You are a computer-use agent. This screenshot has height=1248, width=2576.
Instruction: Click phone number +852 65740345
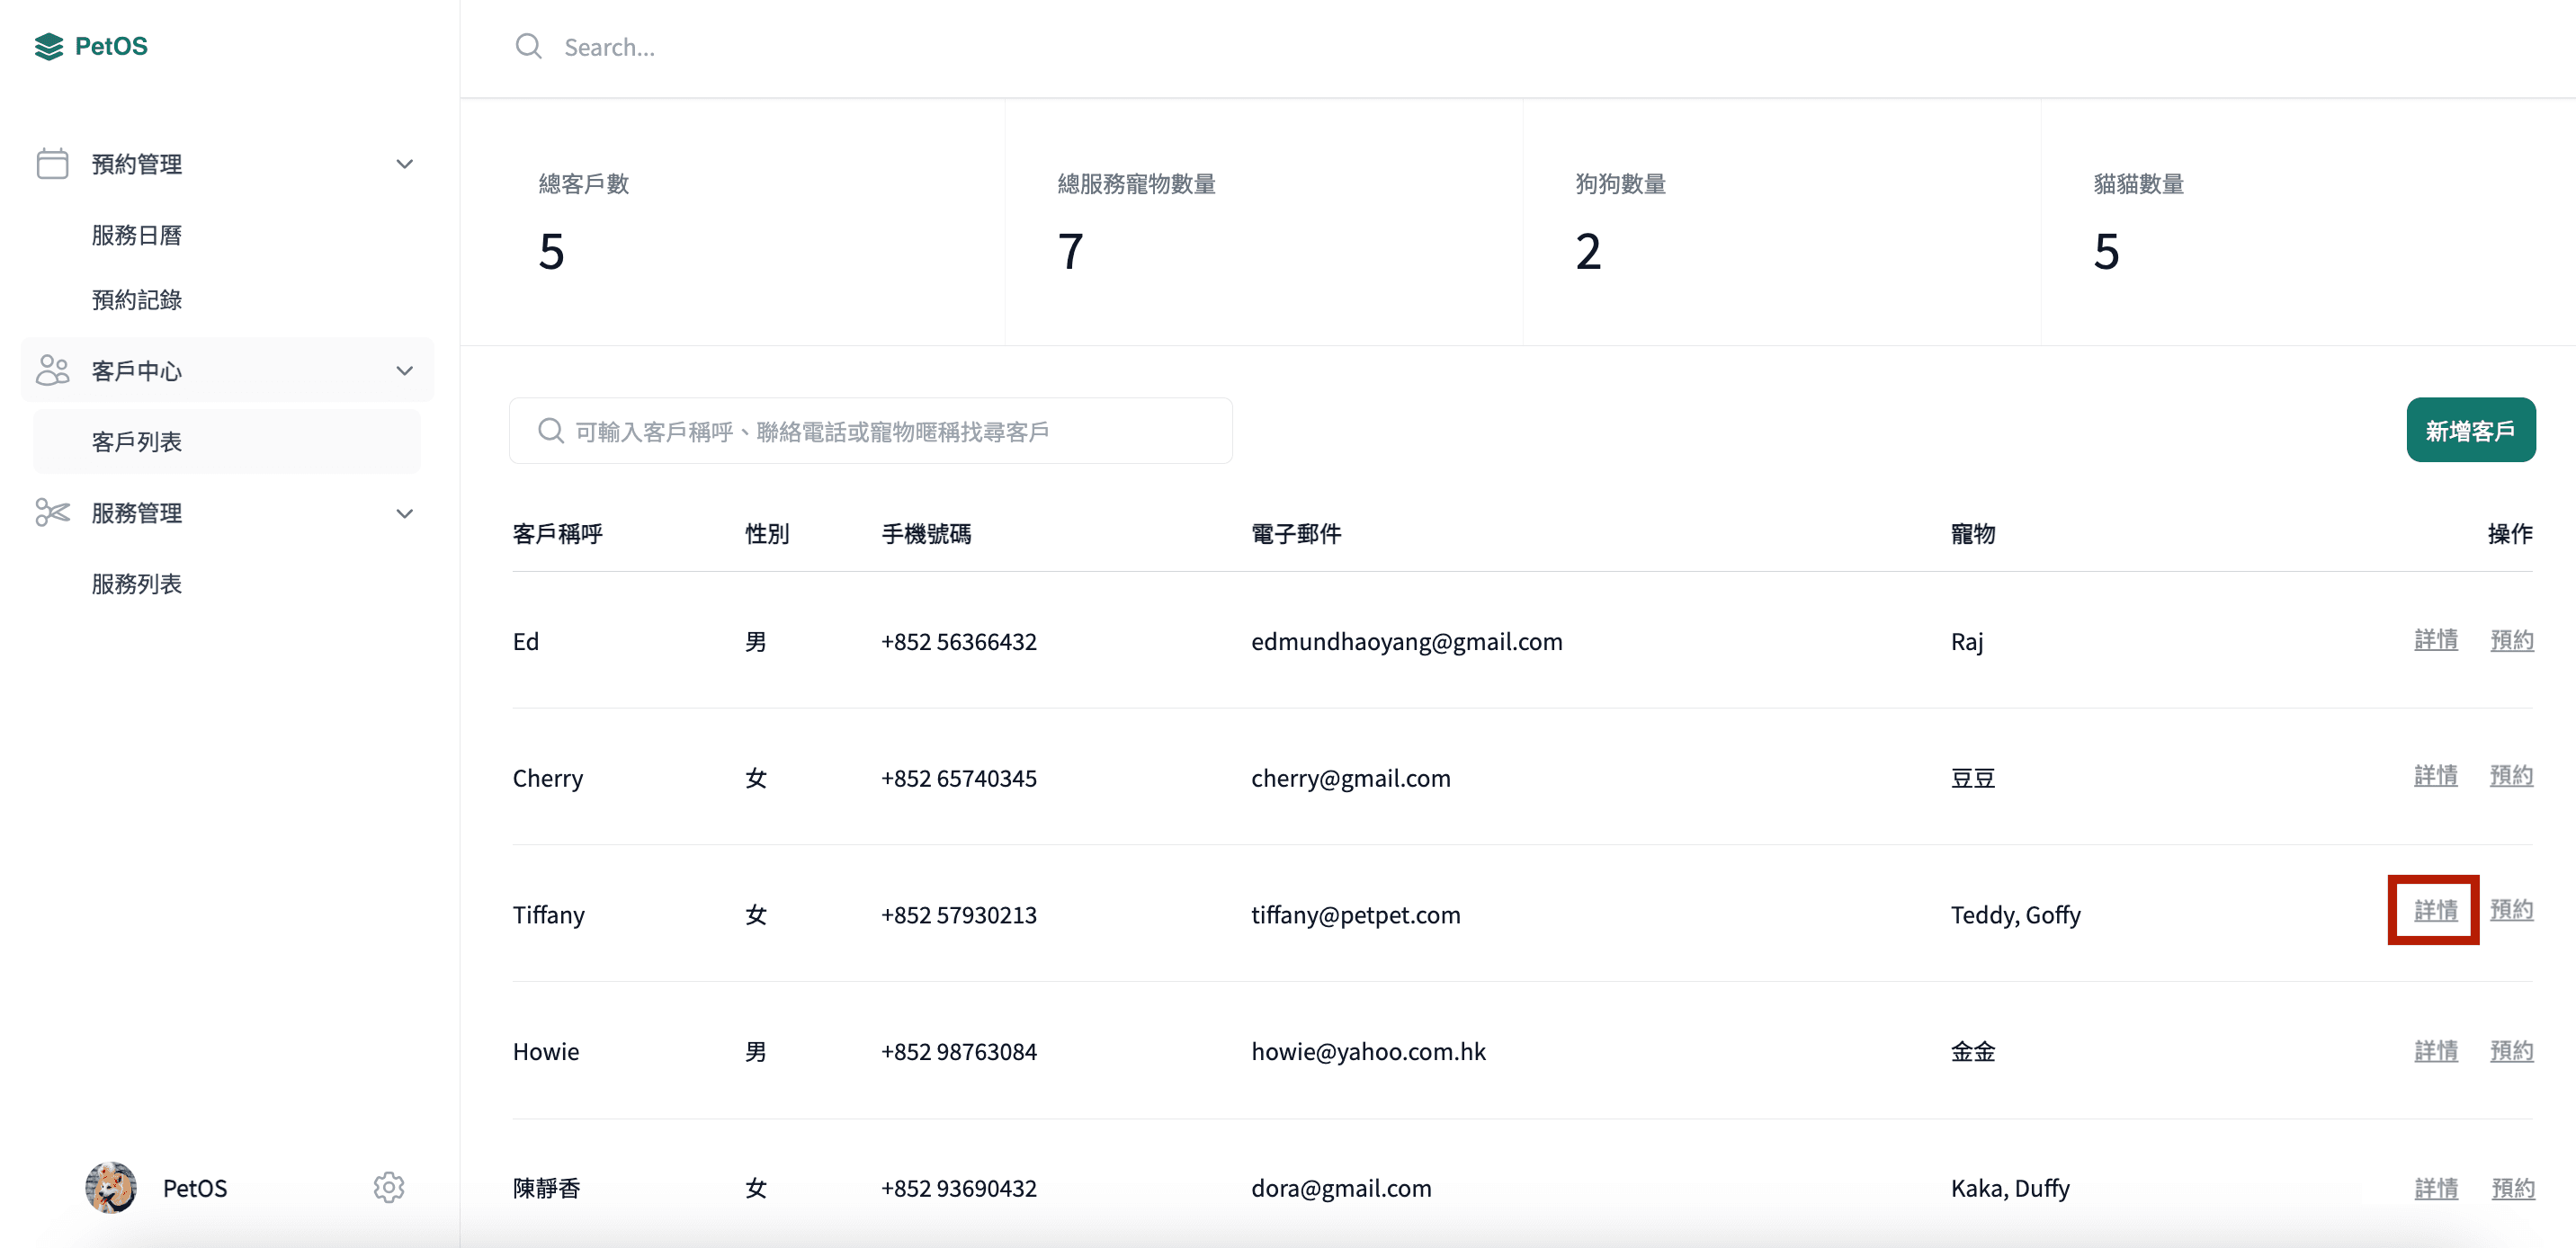coord(959,778)
